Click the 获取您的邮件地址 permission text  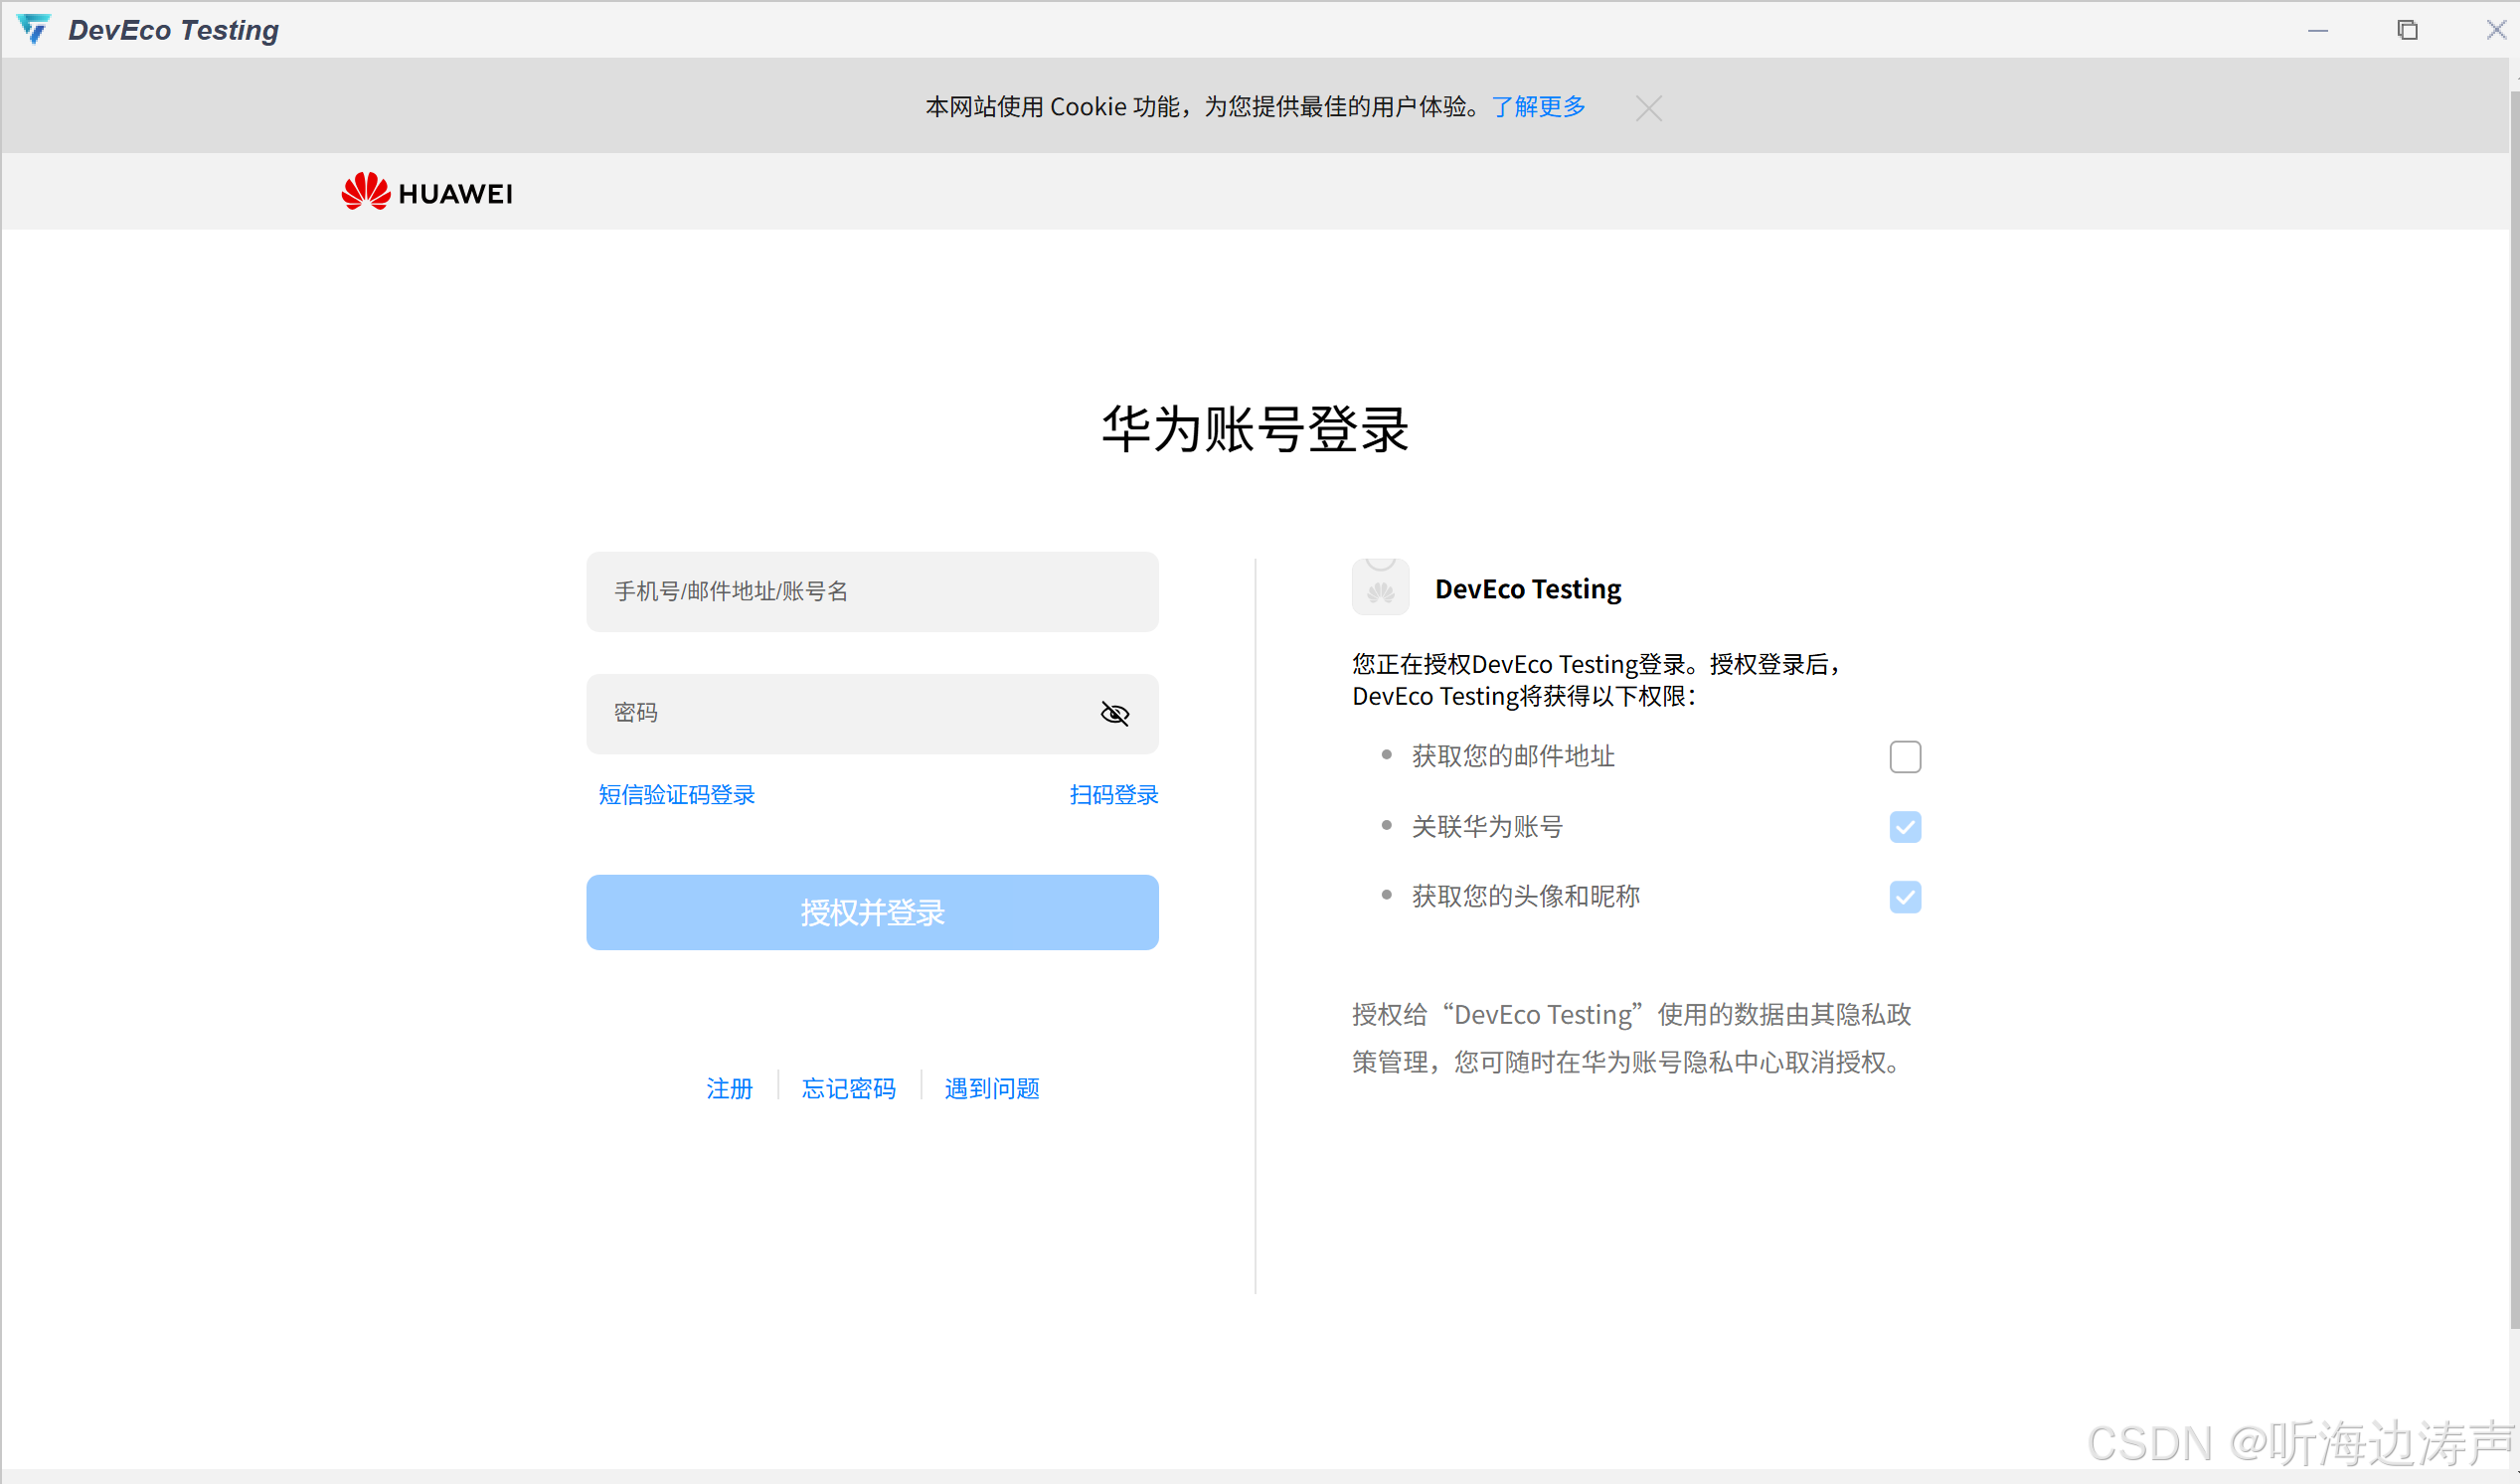click(1512, 756)
